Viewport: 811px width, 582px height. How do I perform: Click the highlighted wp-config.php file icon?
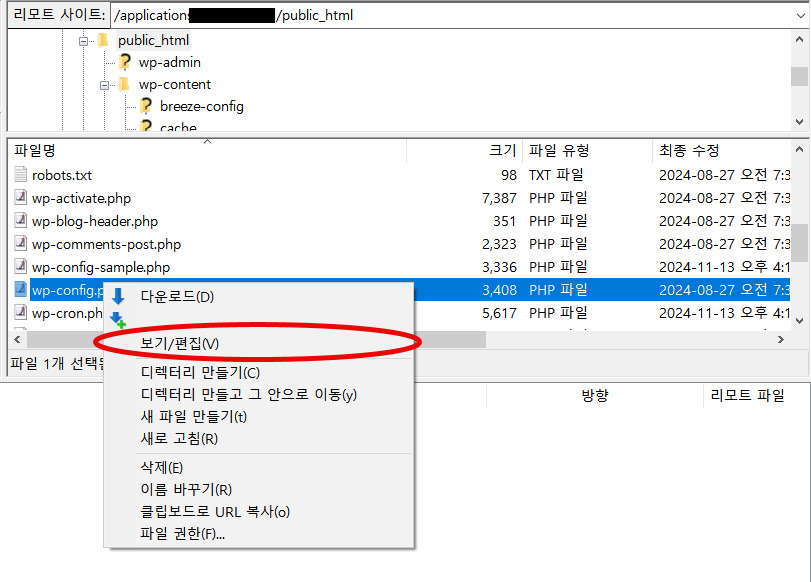pos(21,289)
